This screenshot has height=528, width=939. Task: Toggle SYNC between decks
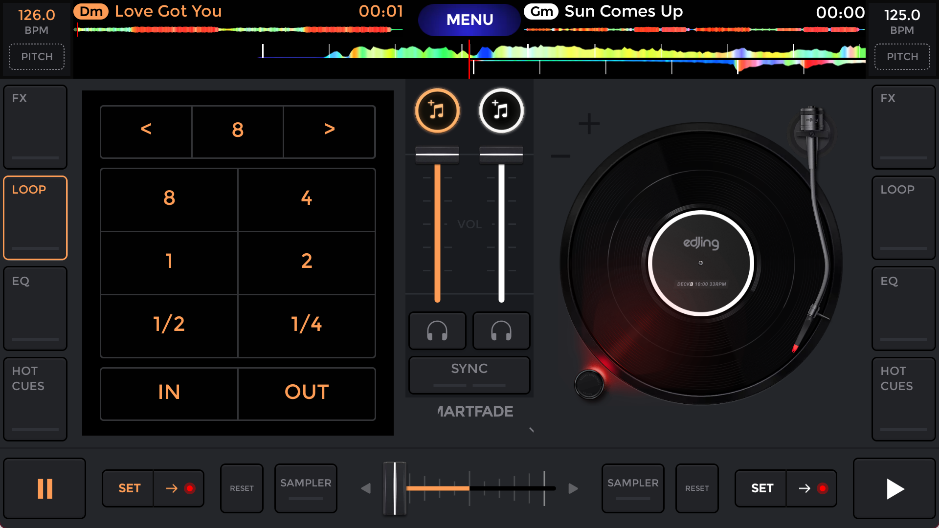(469, 375)
